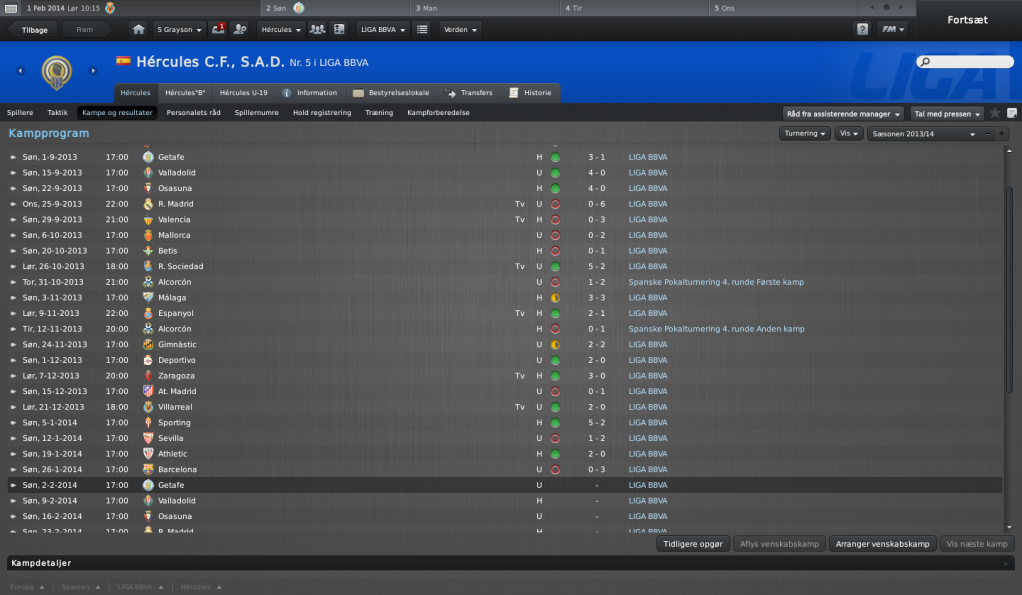Zoom in with the plus button
1022x595 pixels.
pyautogui.click(x=1001, y=134)
